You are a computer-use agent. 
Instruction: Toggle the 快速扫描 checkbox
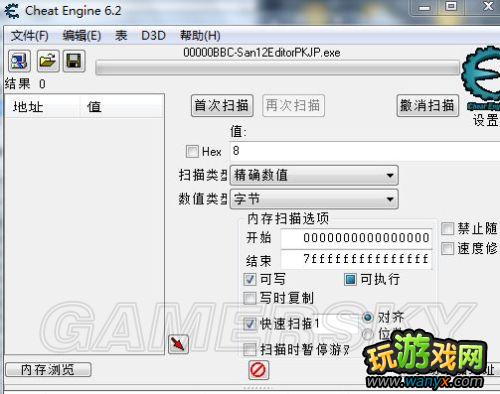click(x=250, y=324)
